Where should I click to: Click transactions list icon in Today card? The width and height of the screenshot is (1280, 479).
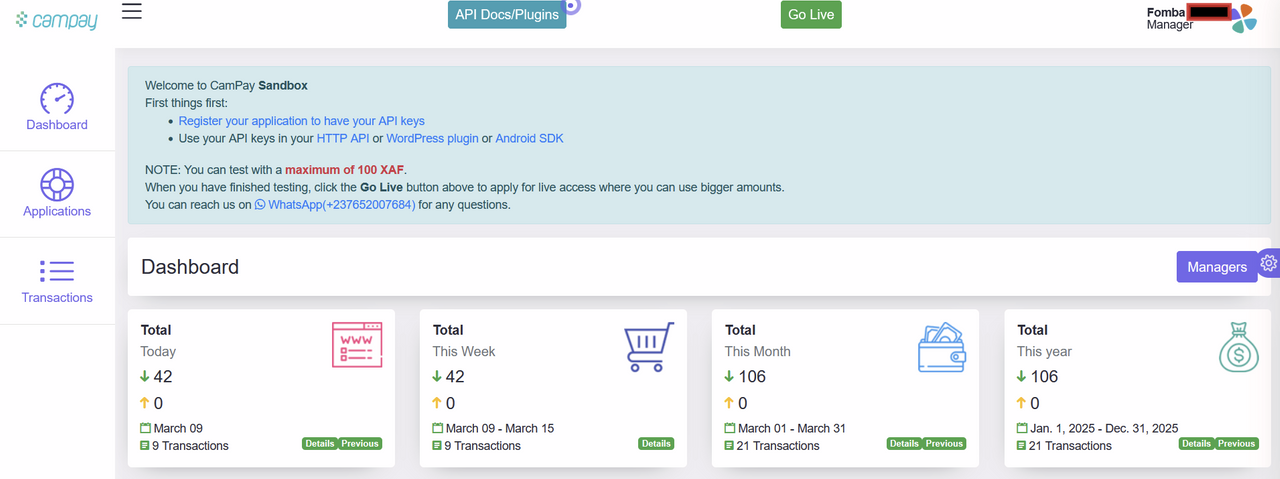tap(146, 446)
